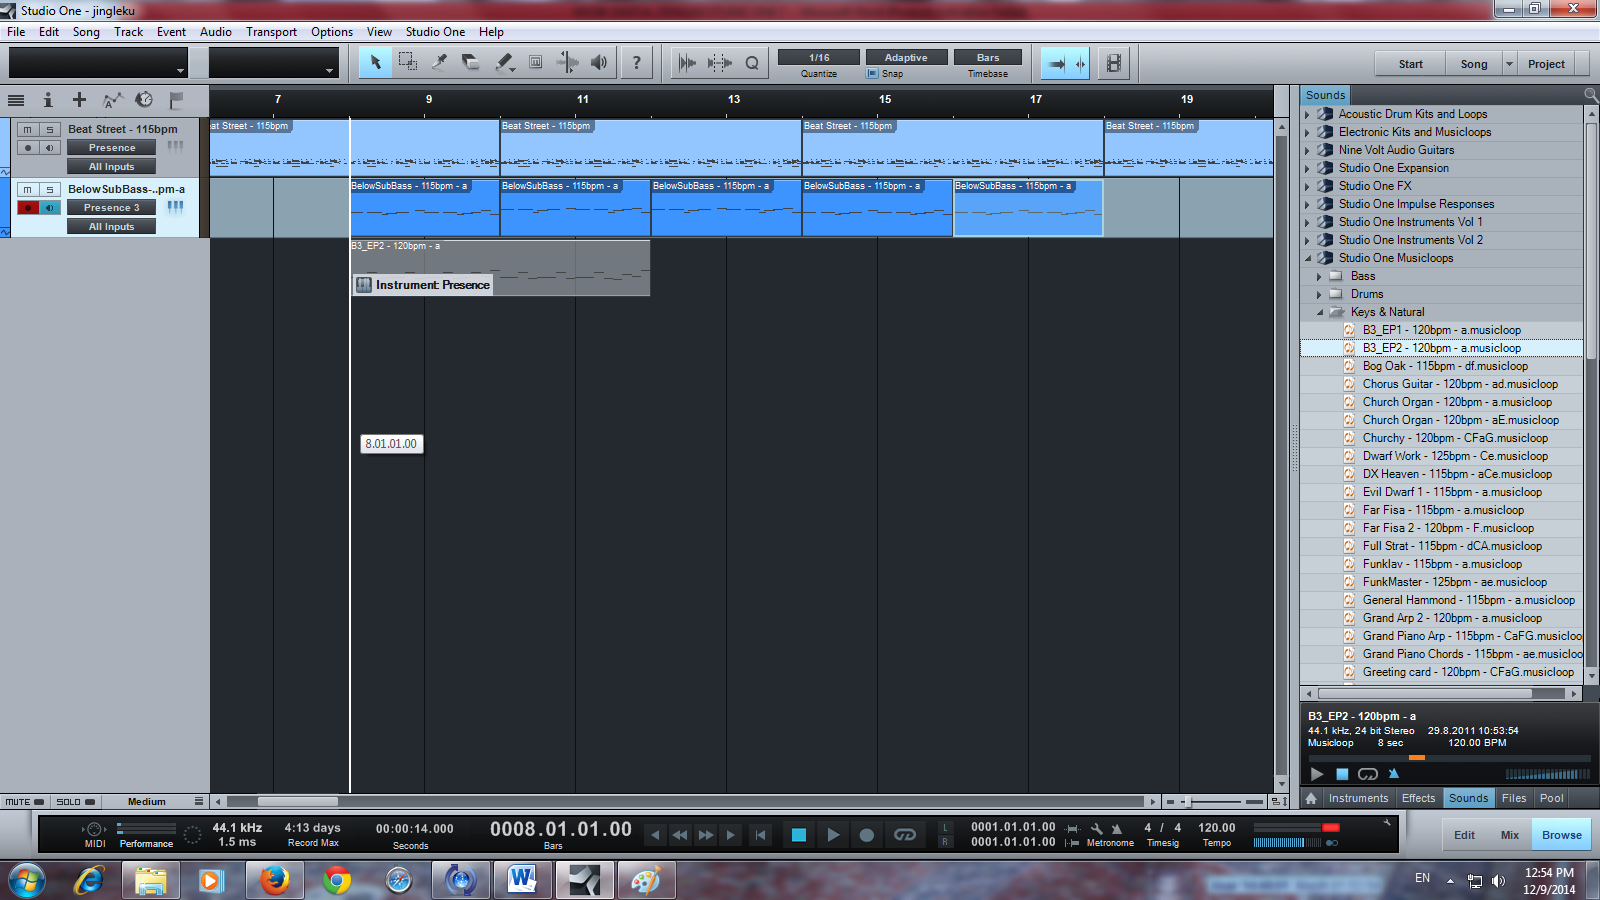Toggle record arm on BelowSubBass track
Image resolution: width=1600 pixels, height=900 pixels.
pyautogui.click(x=28, y=208)
